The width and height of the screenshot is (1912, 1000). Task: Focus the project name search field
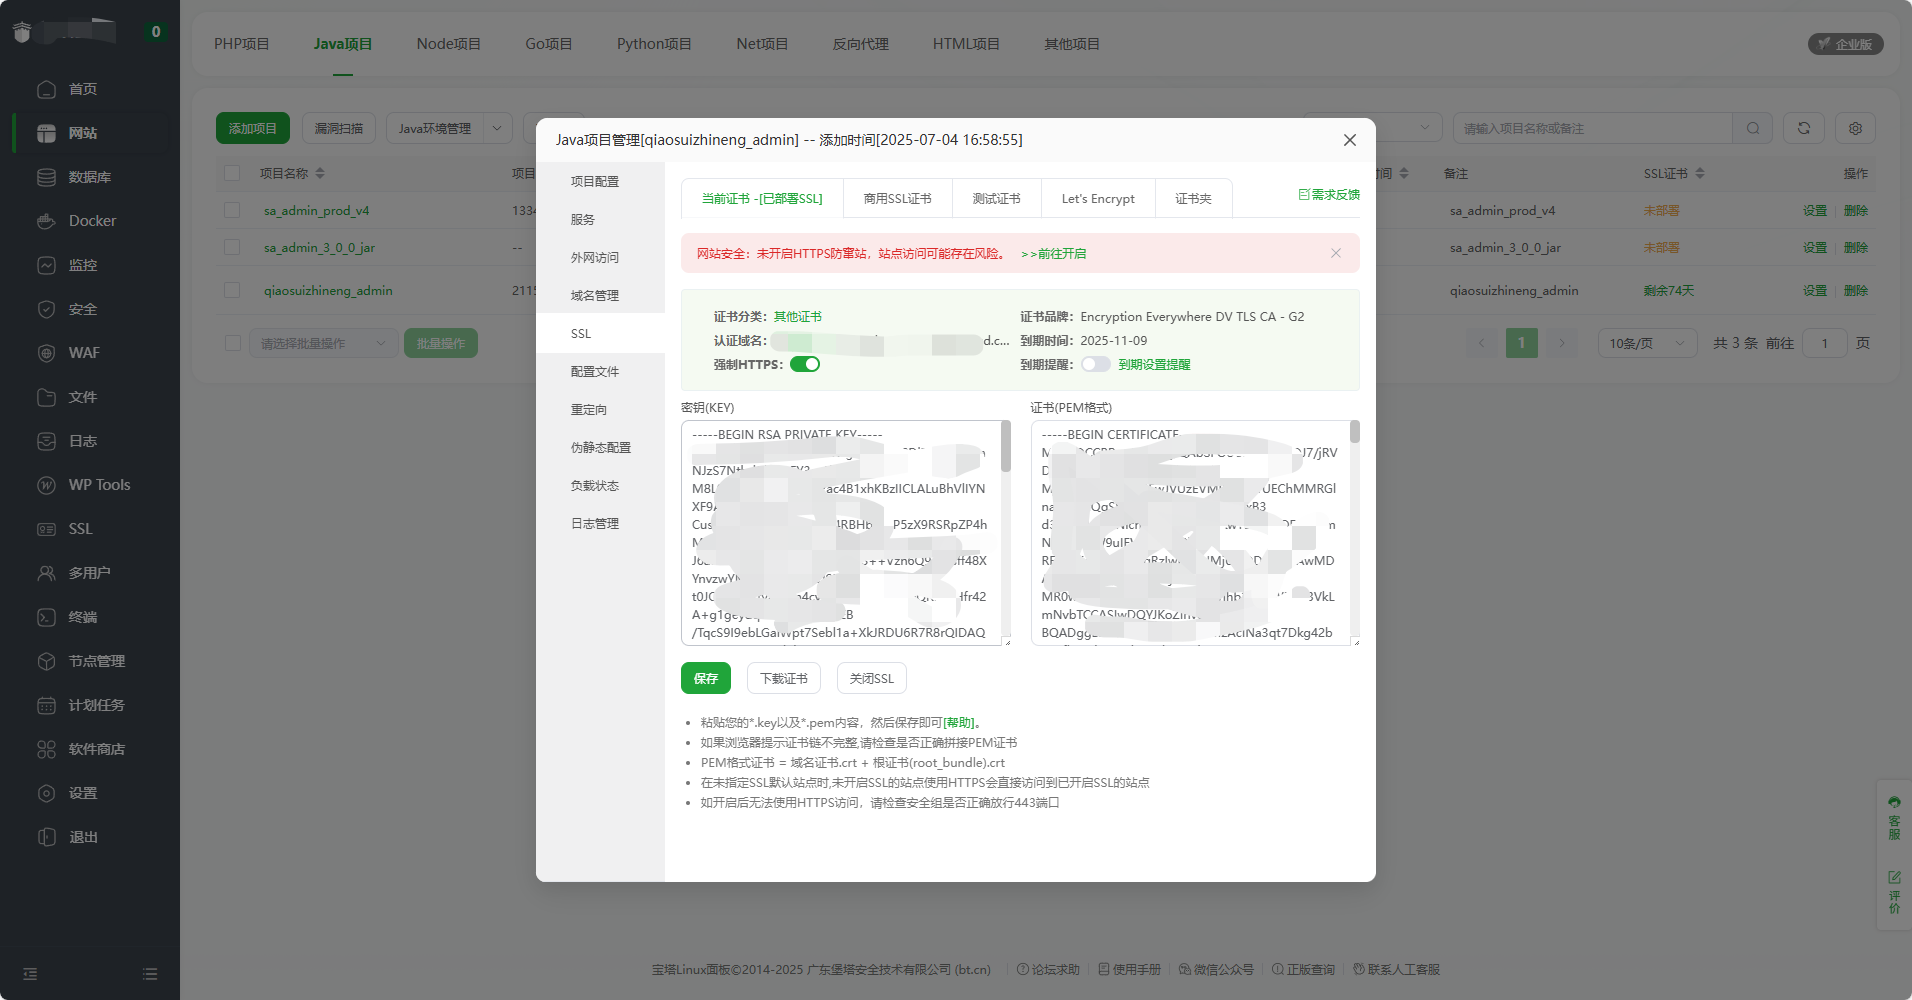(1592, 128)
